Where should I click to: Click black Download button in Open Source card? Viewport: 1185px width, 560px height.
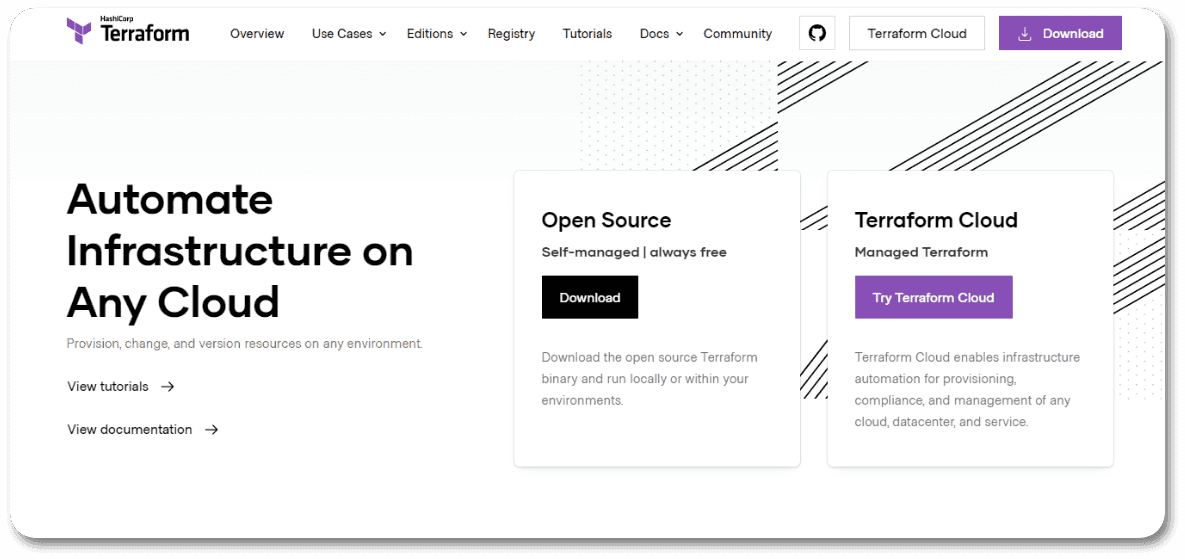(x=589, y=297)
